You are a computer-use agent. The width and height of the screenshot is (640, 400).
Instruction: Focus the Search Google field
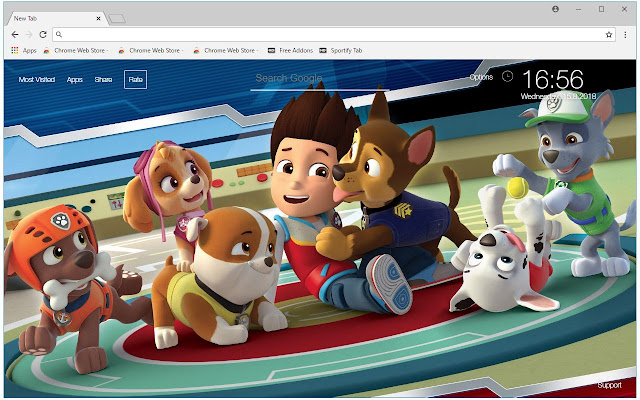click(x=319, y=79)
